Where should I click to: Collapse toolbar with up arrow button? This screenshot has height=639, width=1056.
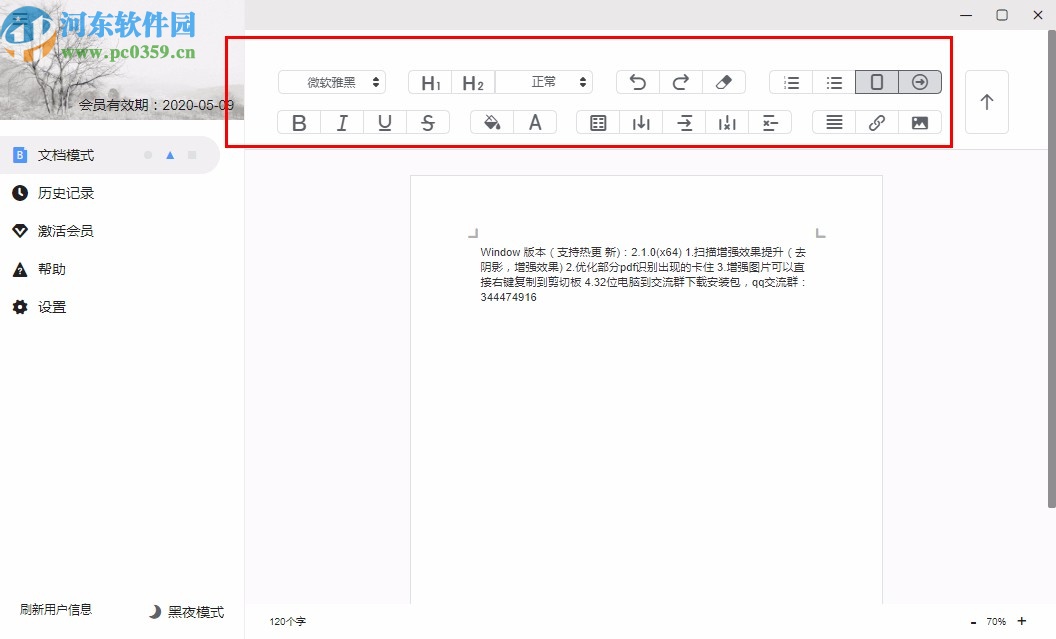point(987,102)
